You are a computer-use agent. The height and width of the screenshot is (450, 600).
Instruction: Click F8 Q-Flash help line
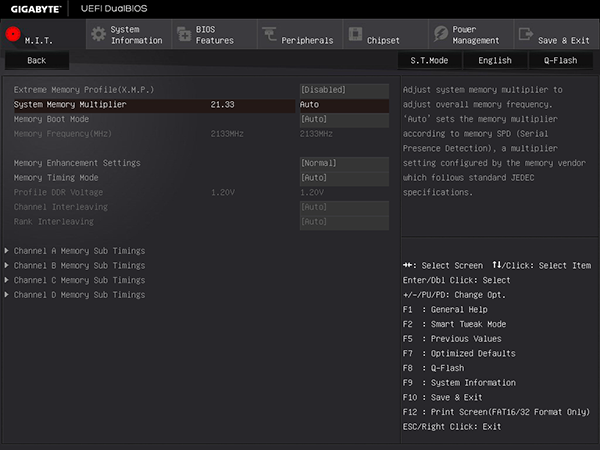click(433, 368)
